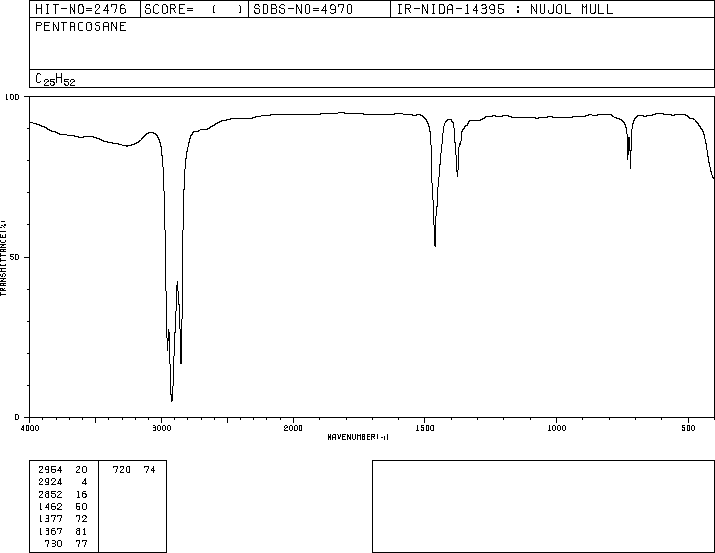Select the SDBS-NO=4970 label
The image size is (715, 553).
click(303, 10)
